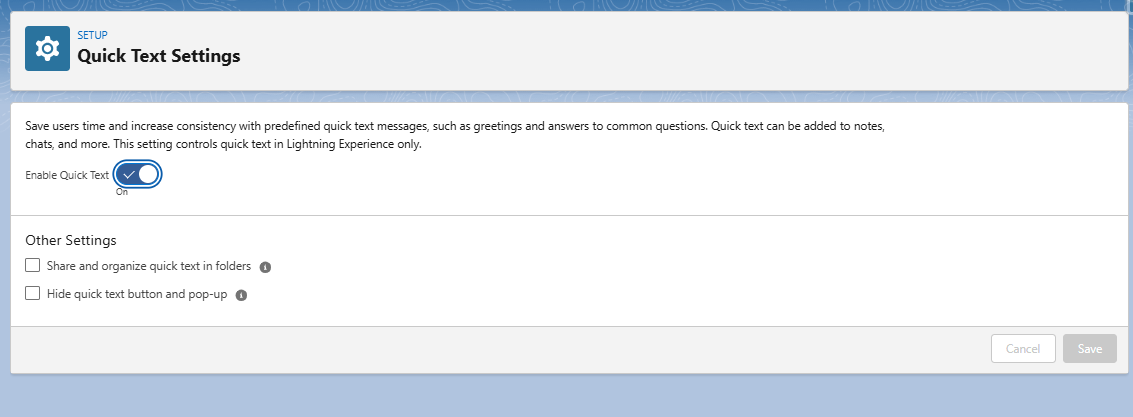The width and height of the screenshot is (1133, 417).
Task: Click the Quick Text Settings page title
Action: 159,56
